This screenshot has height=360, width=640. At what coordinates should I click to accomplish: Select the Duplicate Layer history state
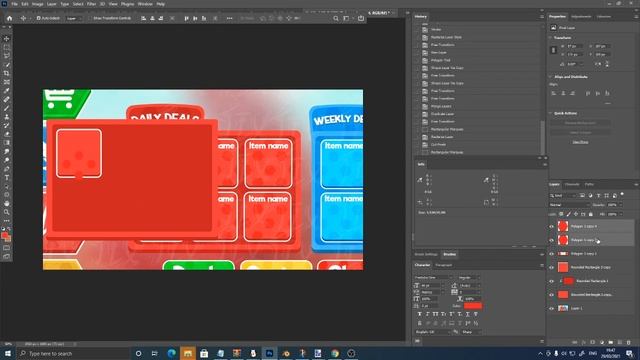tap(442, 114)
